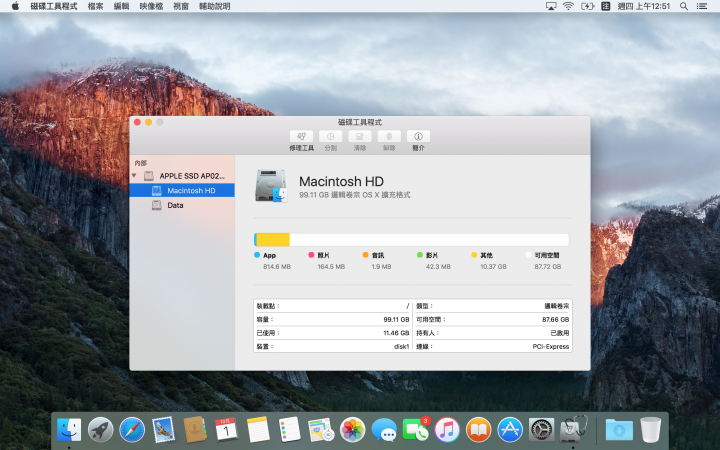The height and width of the screenshot is (450, 720).
Task: Open the Downloads folder in the Dock
Action: (x=619, y=430)
